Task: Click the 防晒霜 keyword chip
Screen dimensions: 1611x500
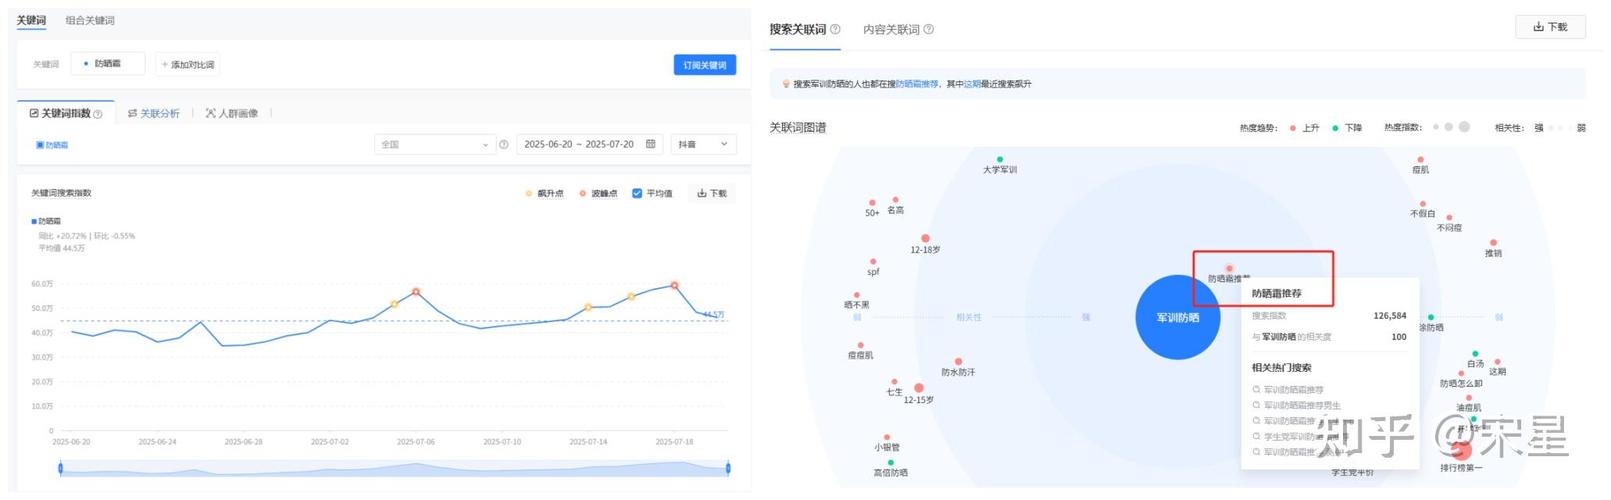Action: click(x=108, y=64)
